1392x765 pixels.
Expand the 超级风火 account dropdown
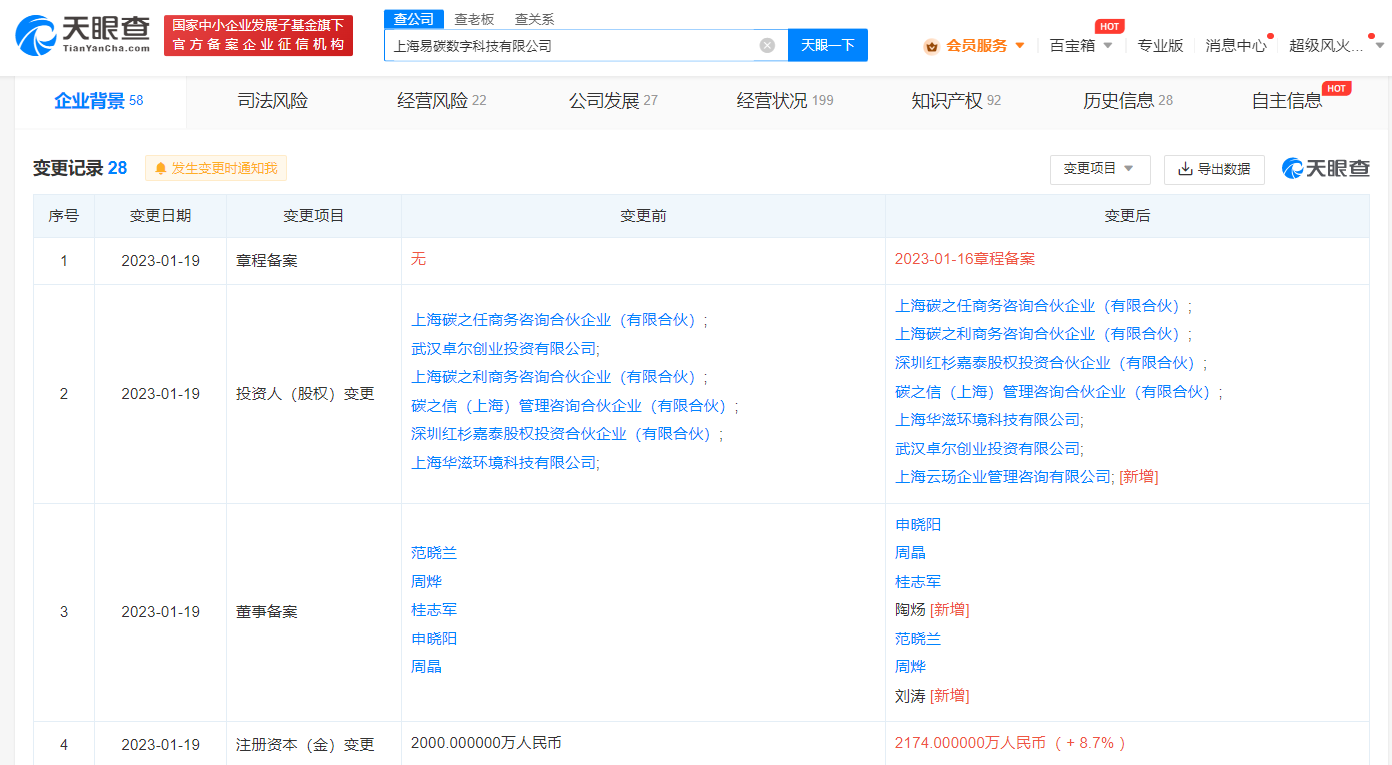pos(1336,45)
